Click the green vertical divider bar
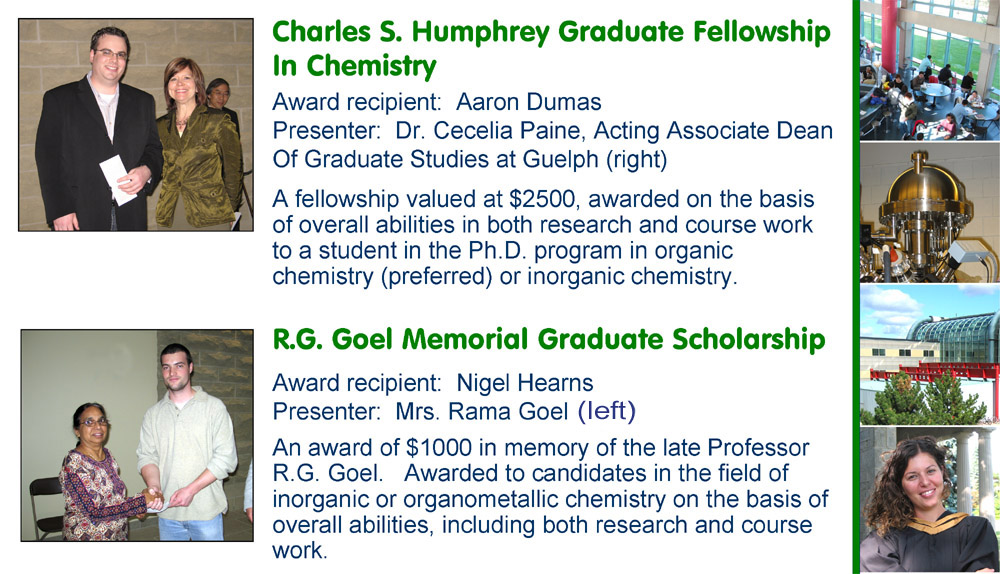 tap(856, 287)
